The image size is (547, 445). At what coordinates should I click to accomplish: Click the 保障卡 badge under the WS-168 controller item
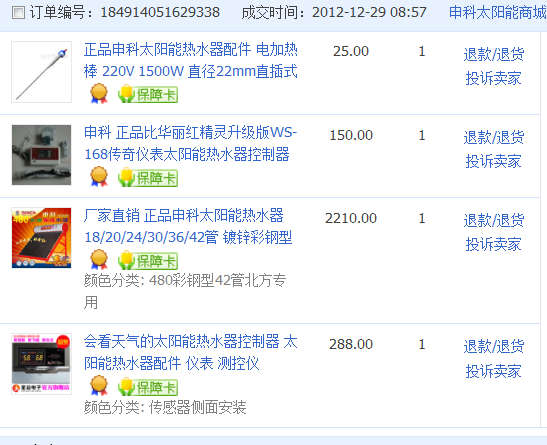coord(148,177)
